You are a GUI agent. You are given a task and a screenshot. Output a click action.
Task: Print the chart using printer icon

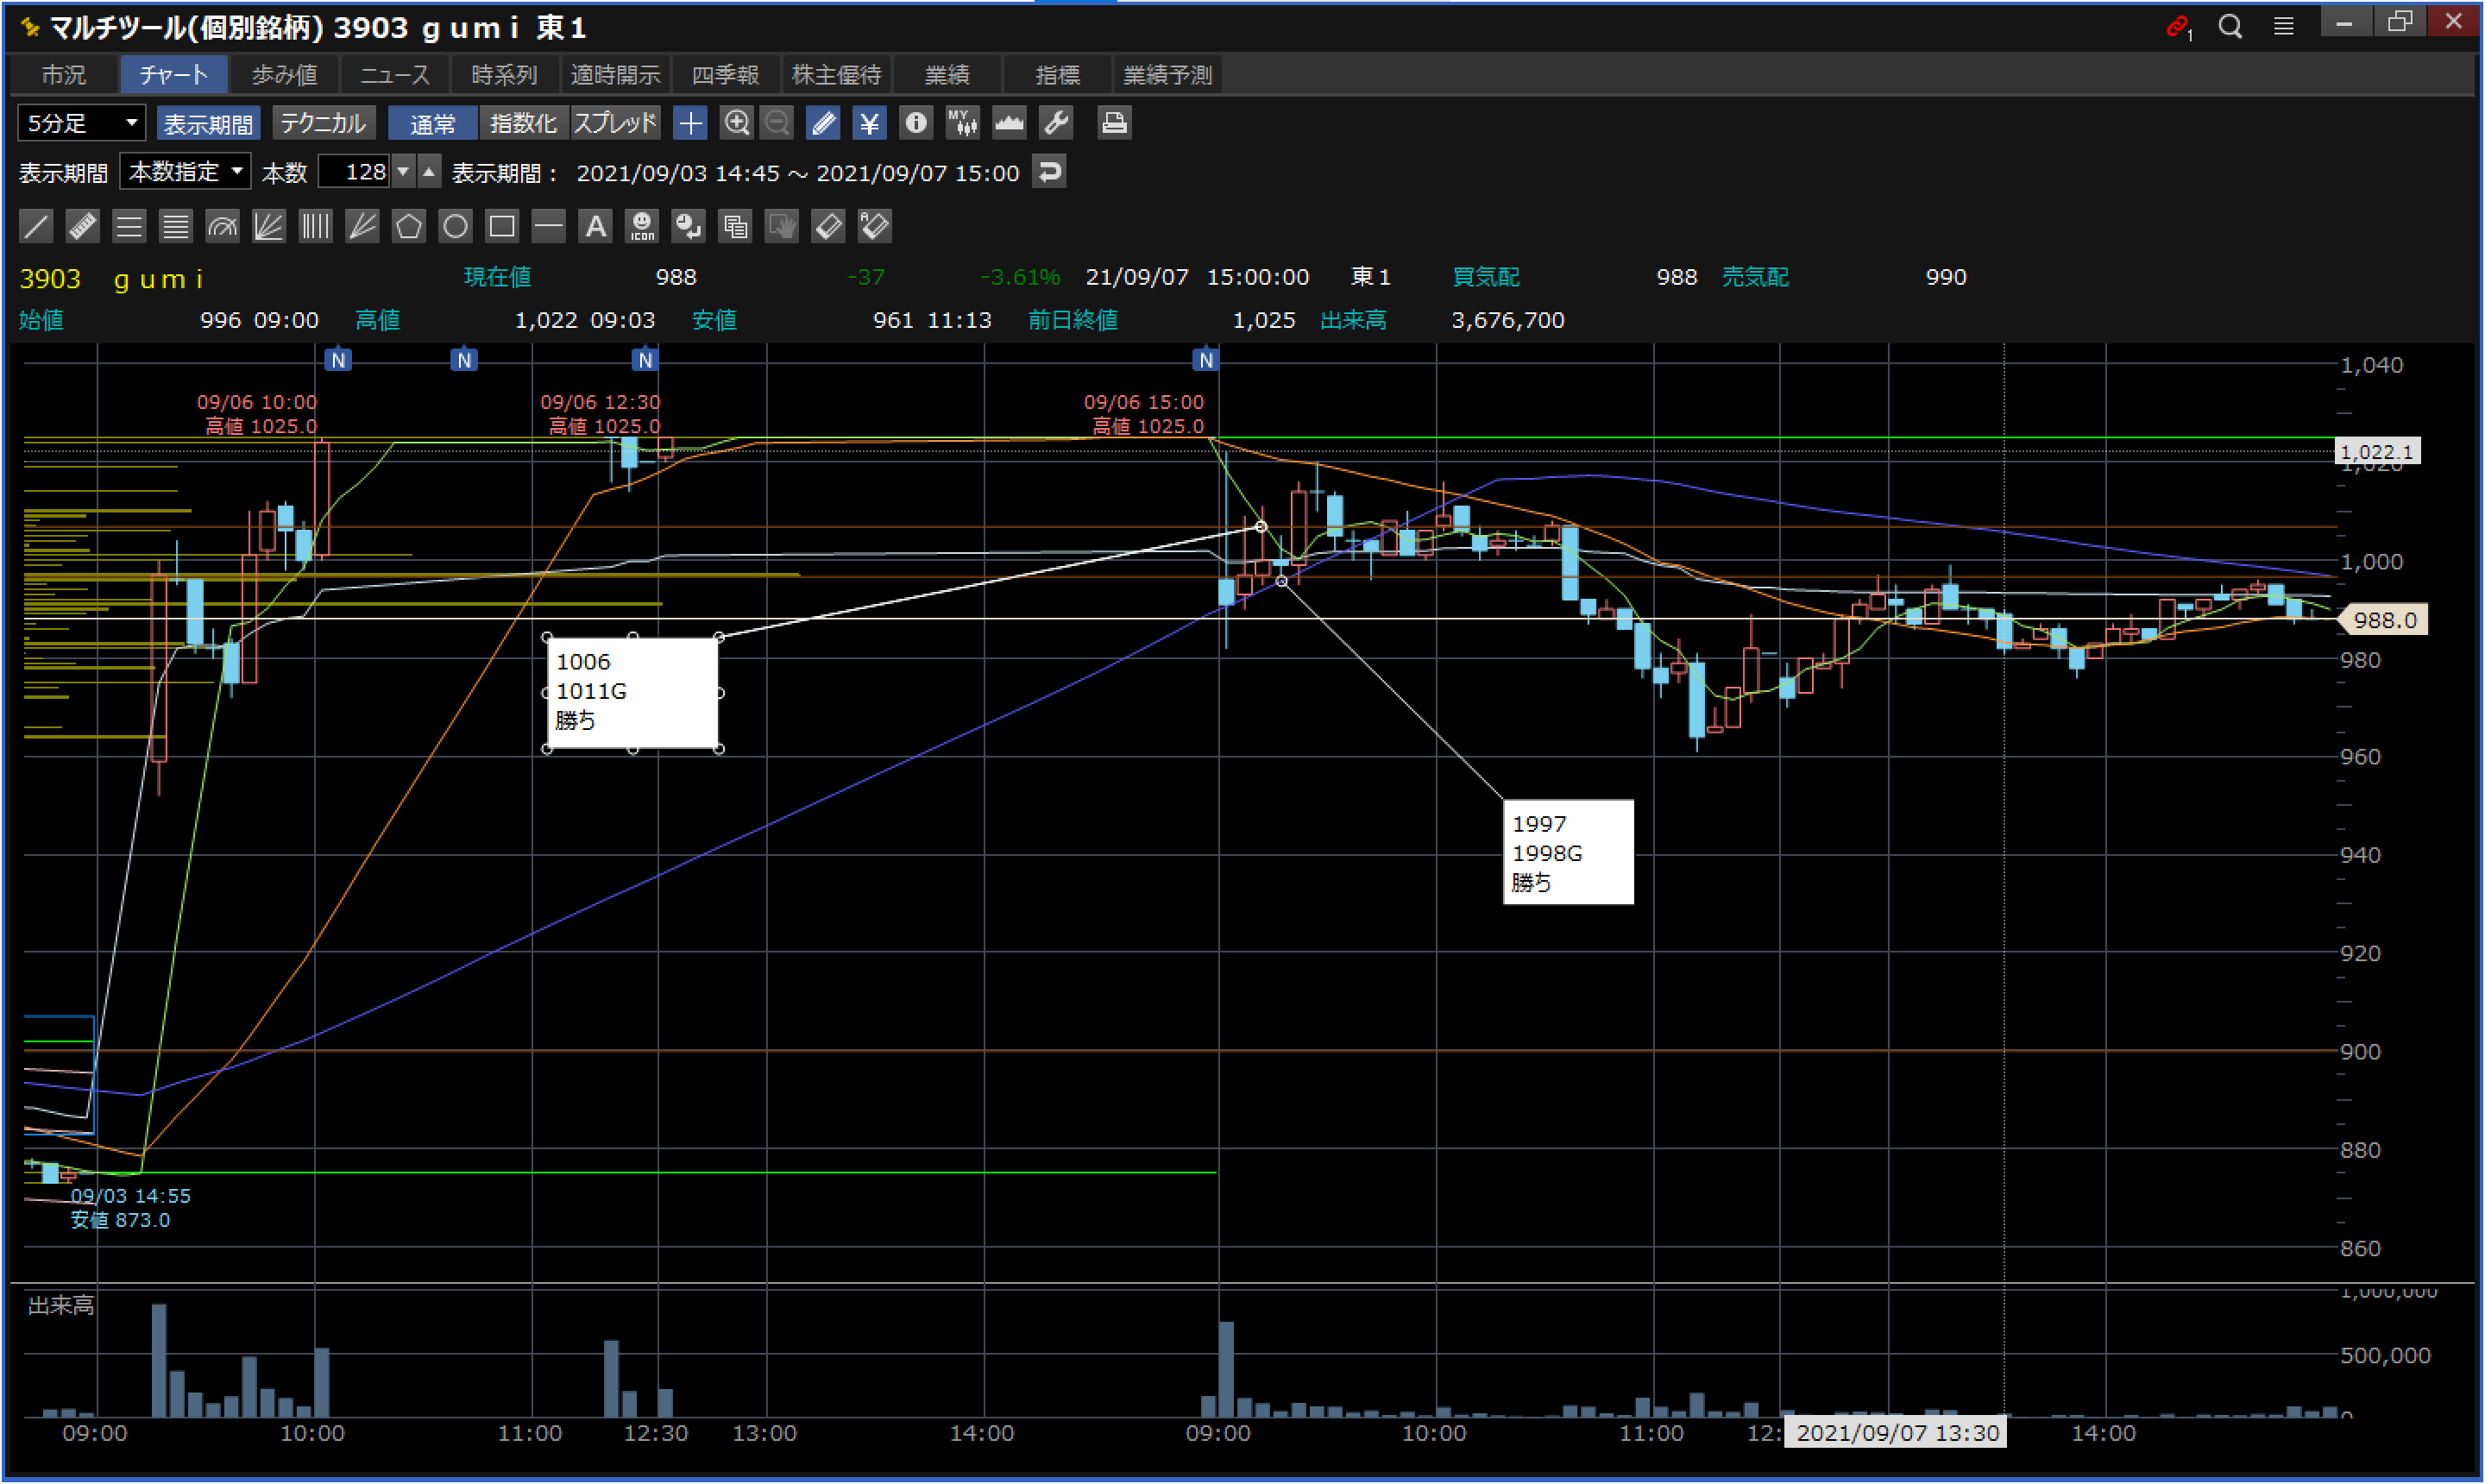tap(1113, 123)
